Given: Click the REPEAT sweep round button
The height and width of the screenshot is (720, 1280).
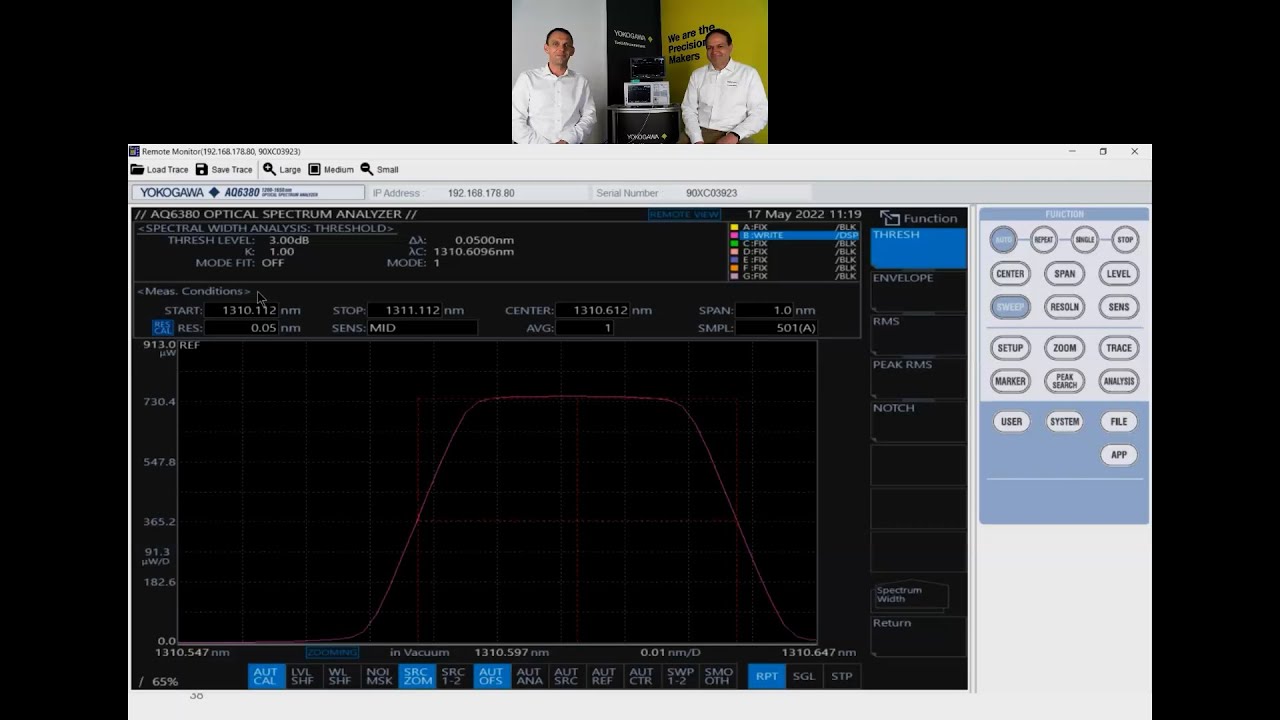Looking at the screenshot, I should click(1044, 240).
